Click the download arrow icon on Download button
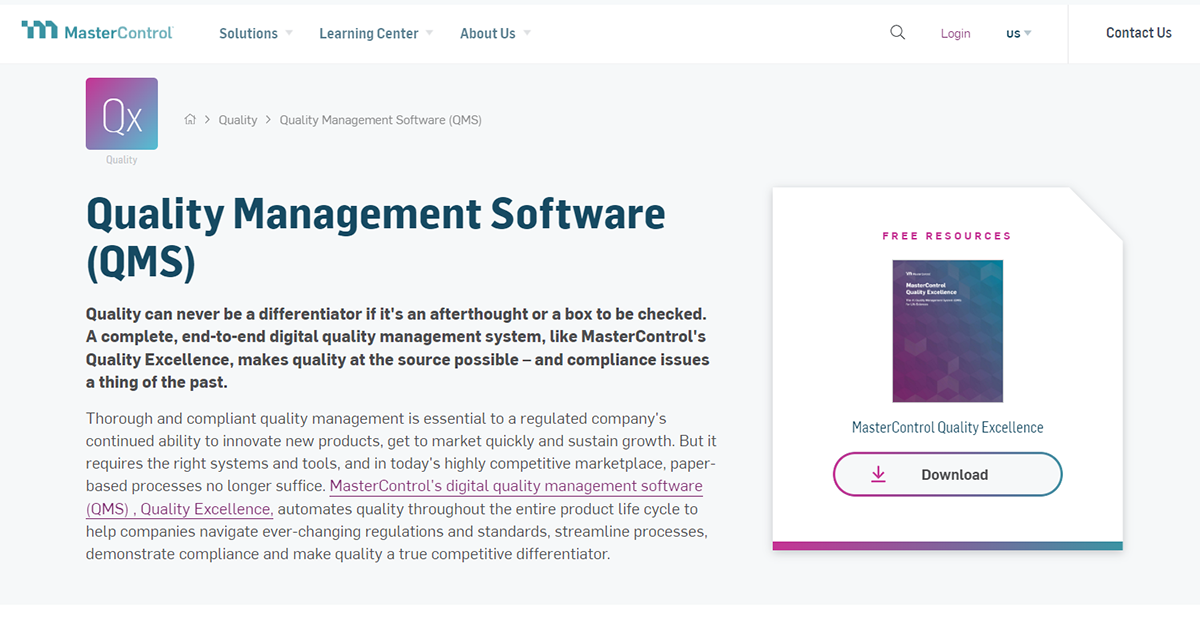This screenshot has height=620, width=1200. [879, 474]
